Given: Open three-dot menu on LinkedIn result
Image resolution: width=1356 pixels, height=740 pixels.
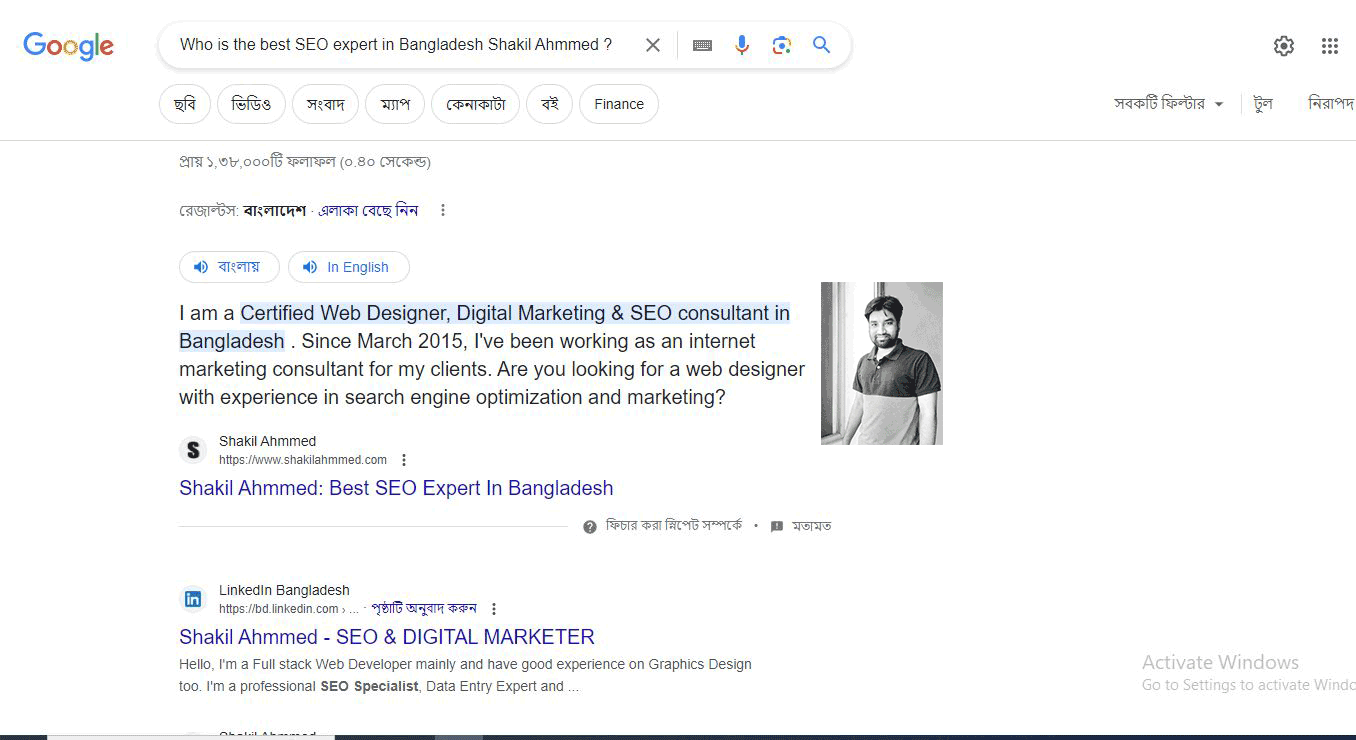Looking at the screenshot, I should [x=494, y=608].
